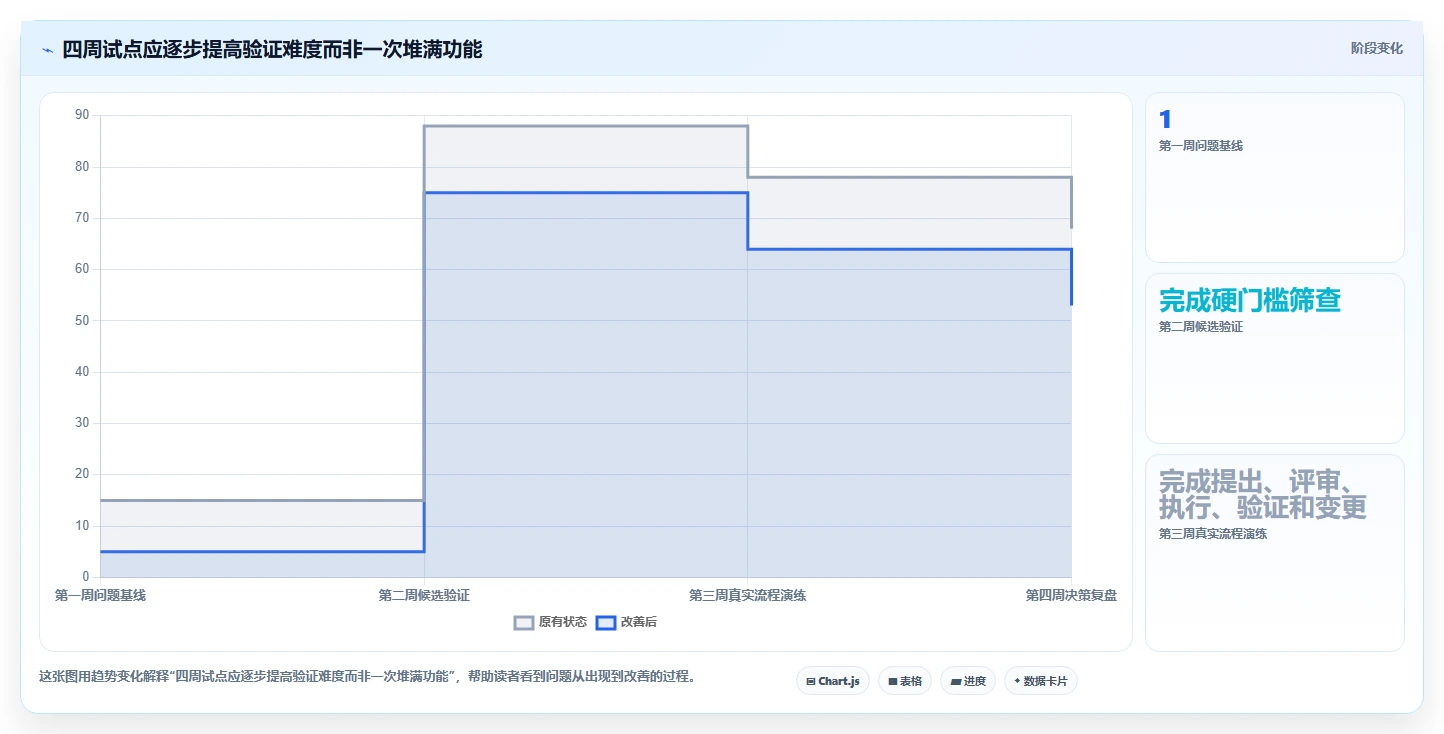The image size is (1444, 734).
Task: Open the 完成硬门槛筛查 card
Action: 1274,358
